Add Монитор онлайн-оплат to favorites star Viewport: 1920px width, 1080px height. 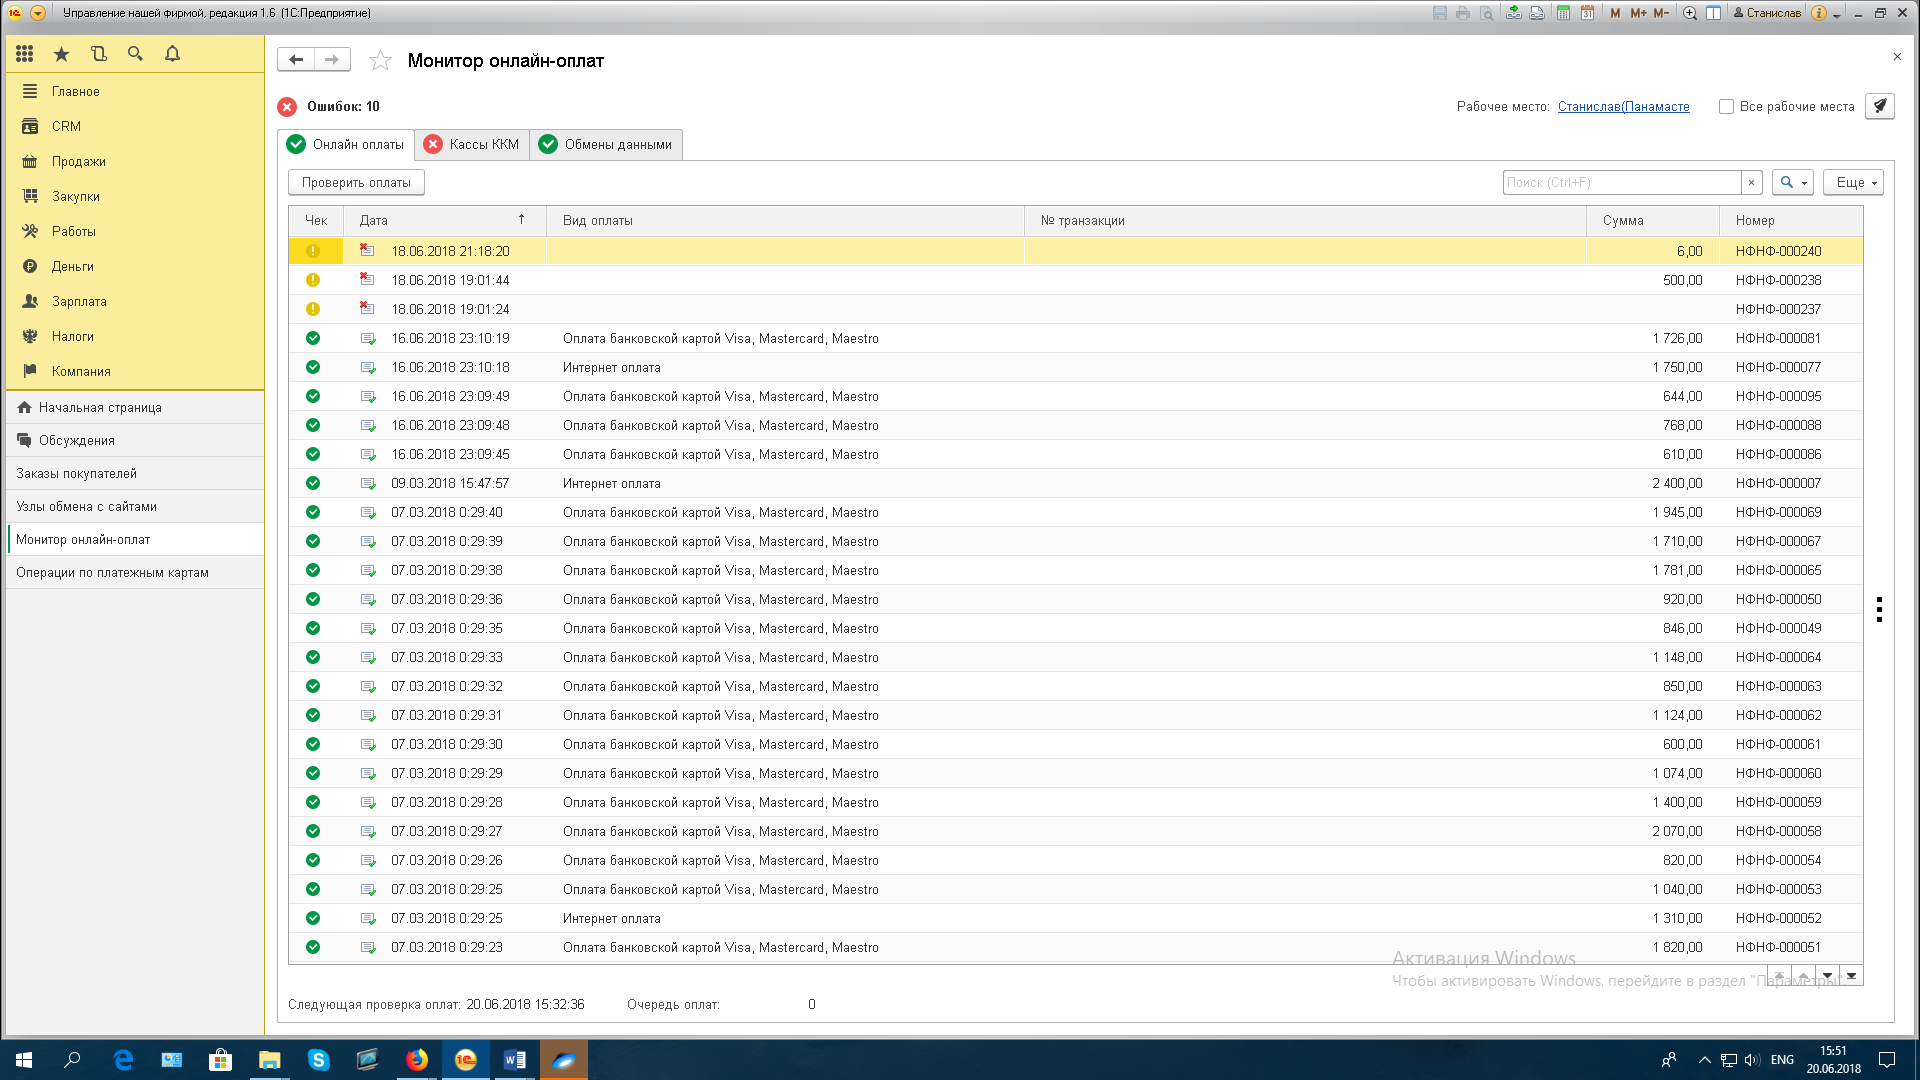tap(380, 61)
